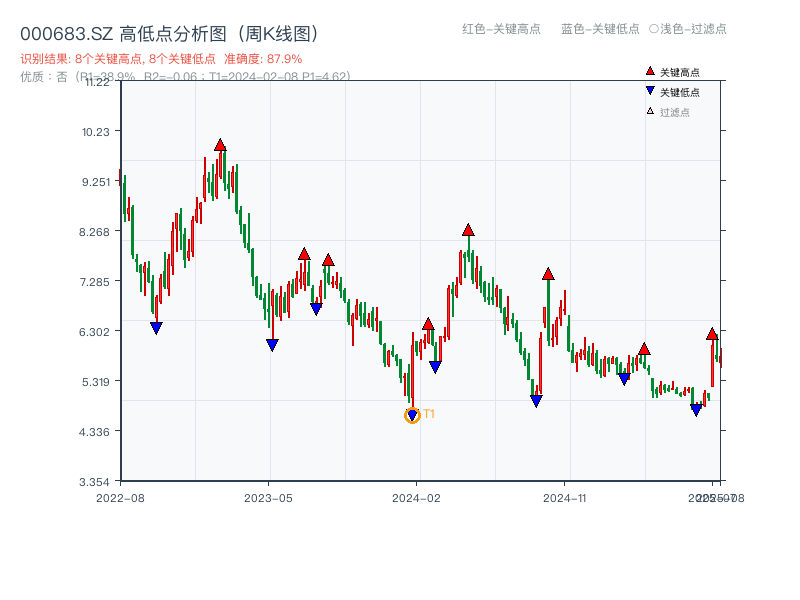Screen dimensions: 800x600
Task: Select the orange-circled T1 low marker
Action: point(412,415)
